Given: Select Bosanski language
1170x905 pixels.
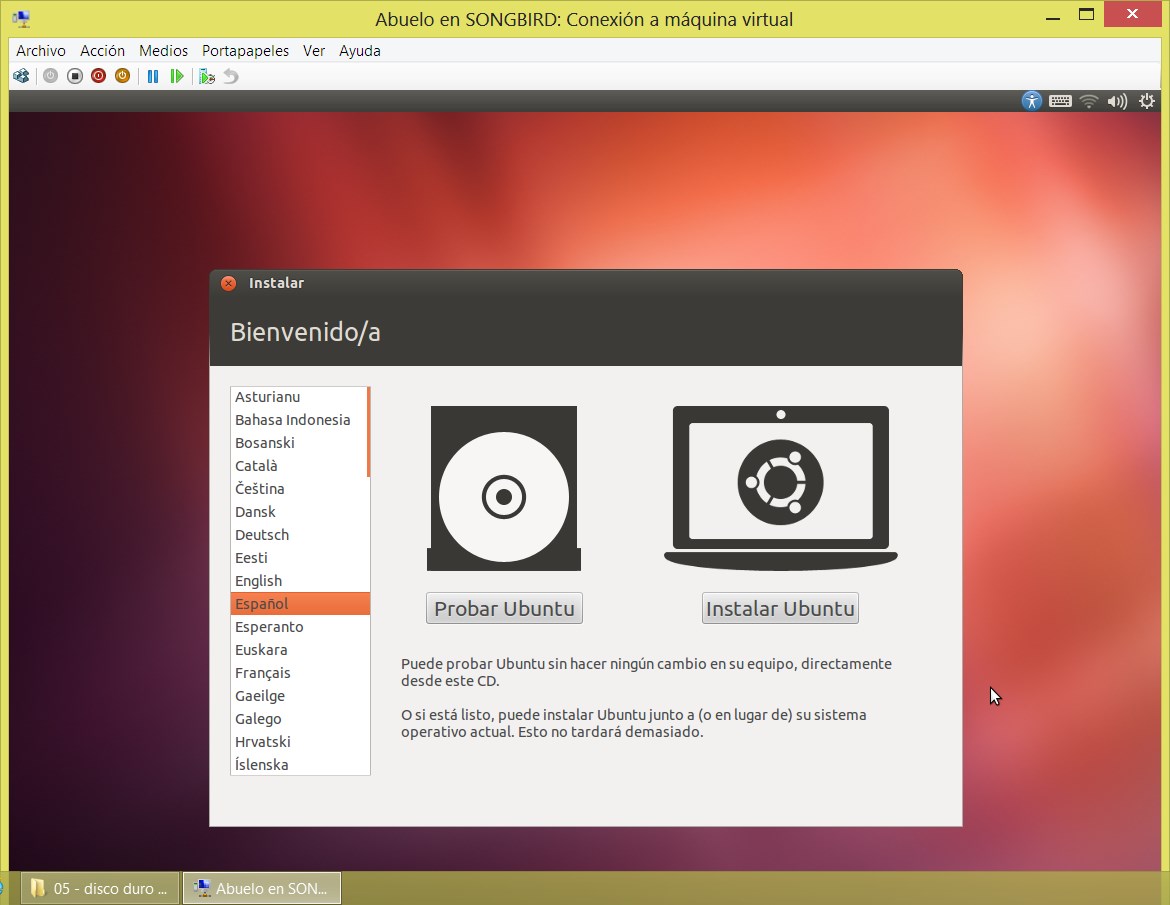Looking at the screenshot, I should tap(299, 443).
